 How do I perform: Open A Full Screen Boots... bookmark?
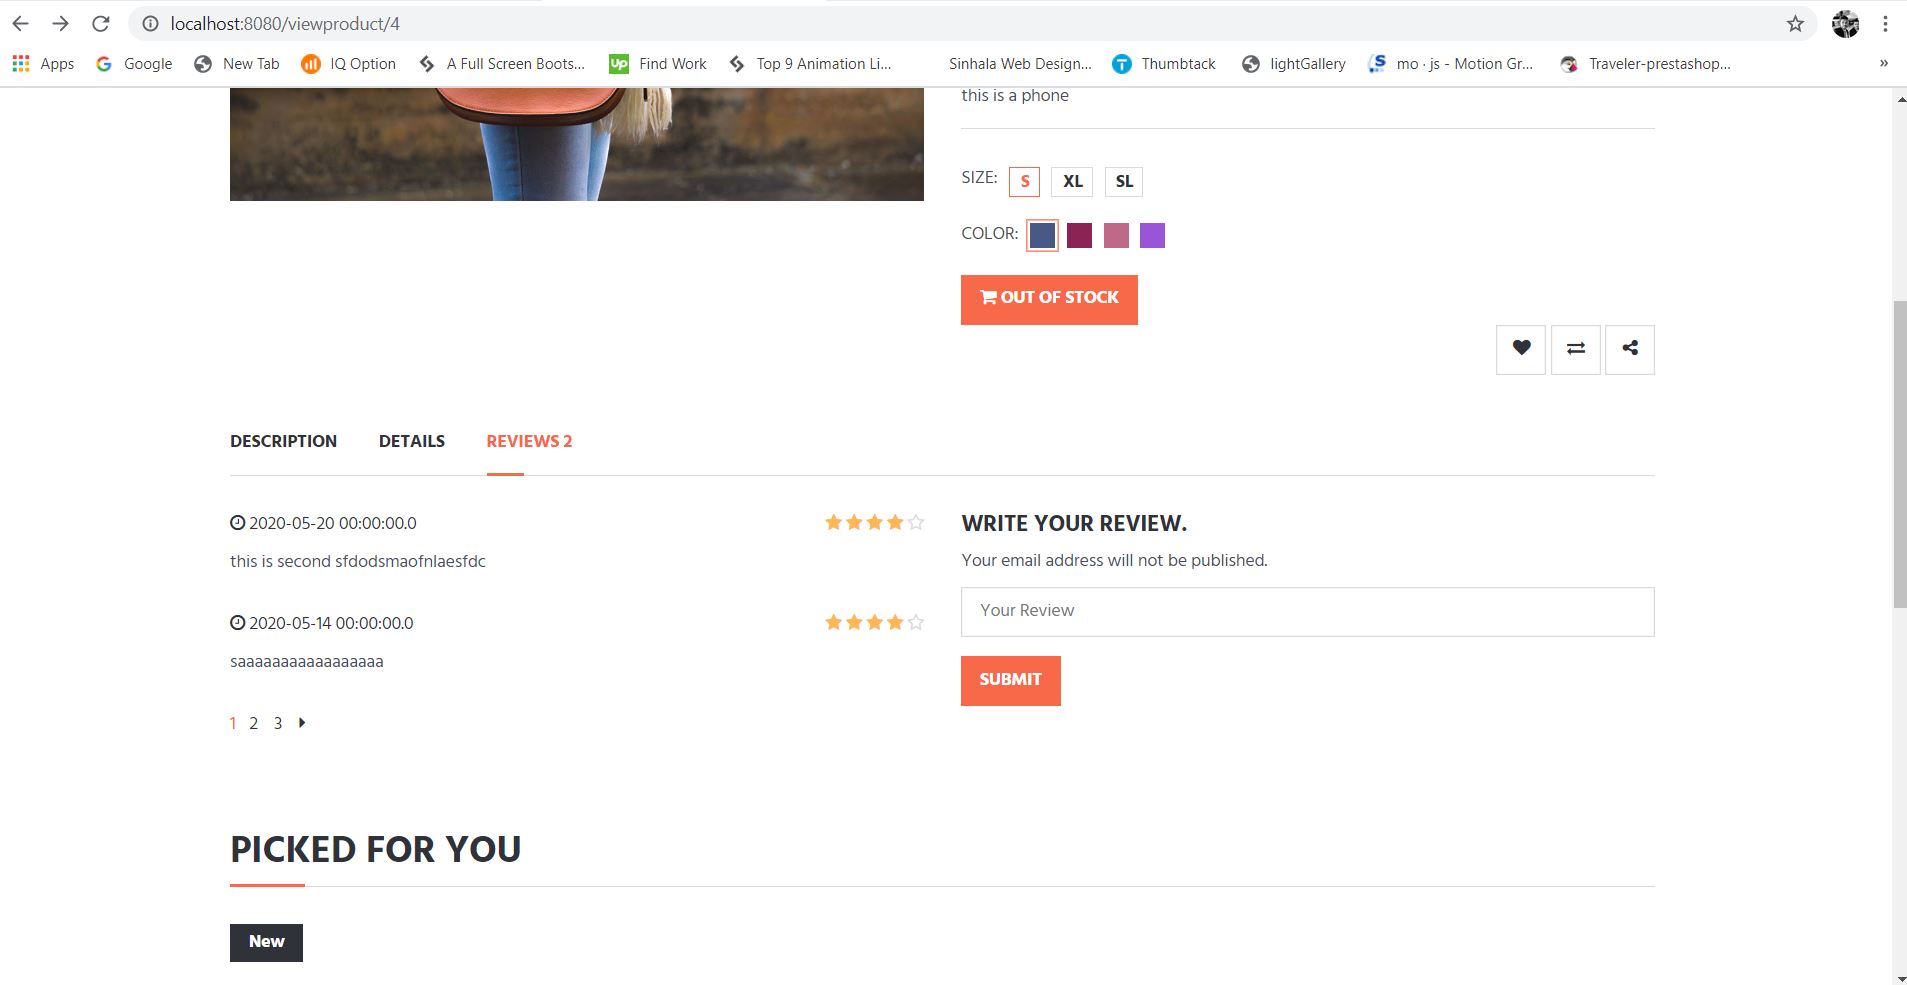[x=502, y=64]
